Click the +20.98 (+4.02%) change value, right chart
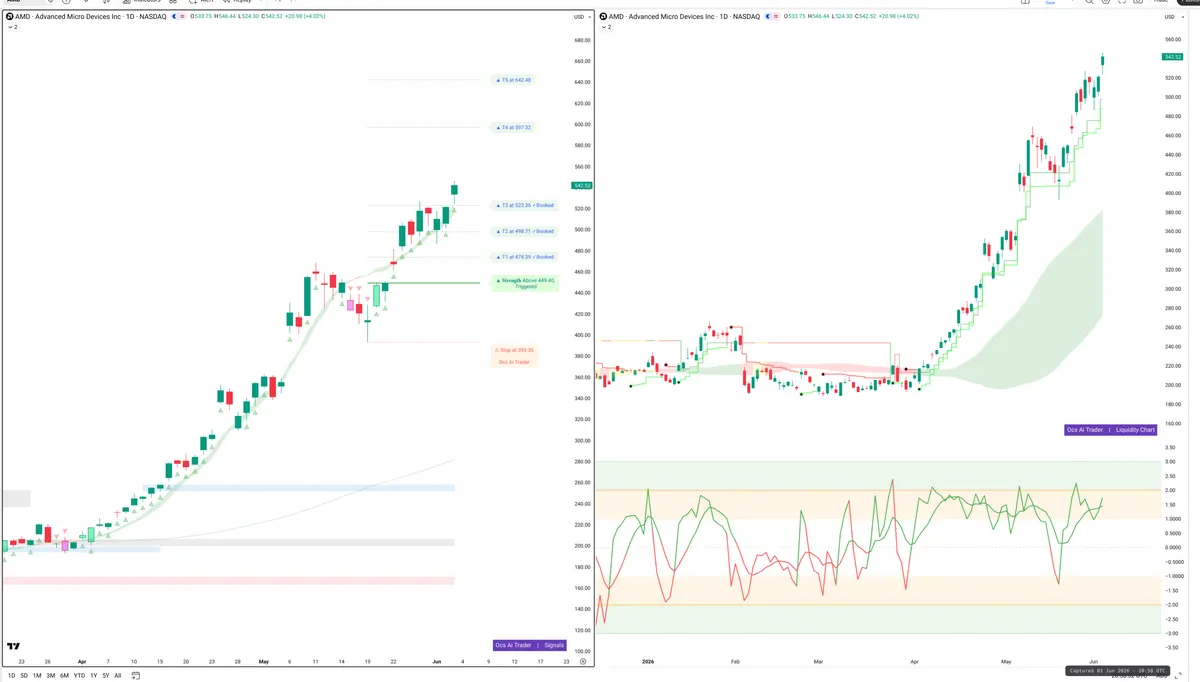 click(897, 17)
